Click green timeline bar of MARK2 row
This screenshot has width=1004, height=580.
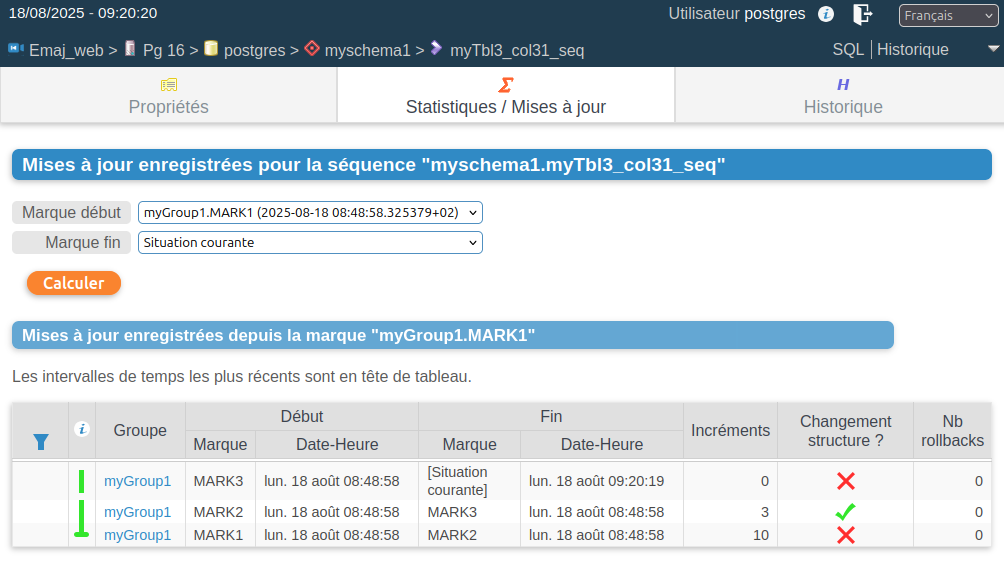pos(81,512)
